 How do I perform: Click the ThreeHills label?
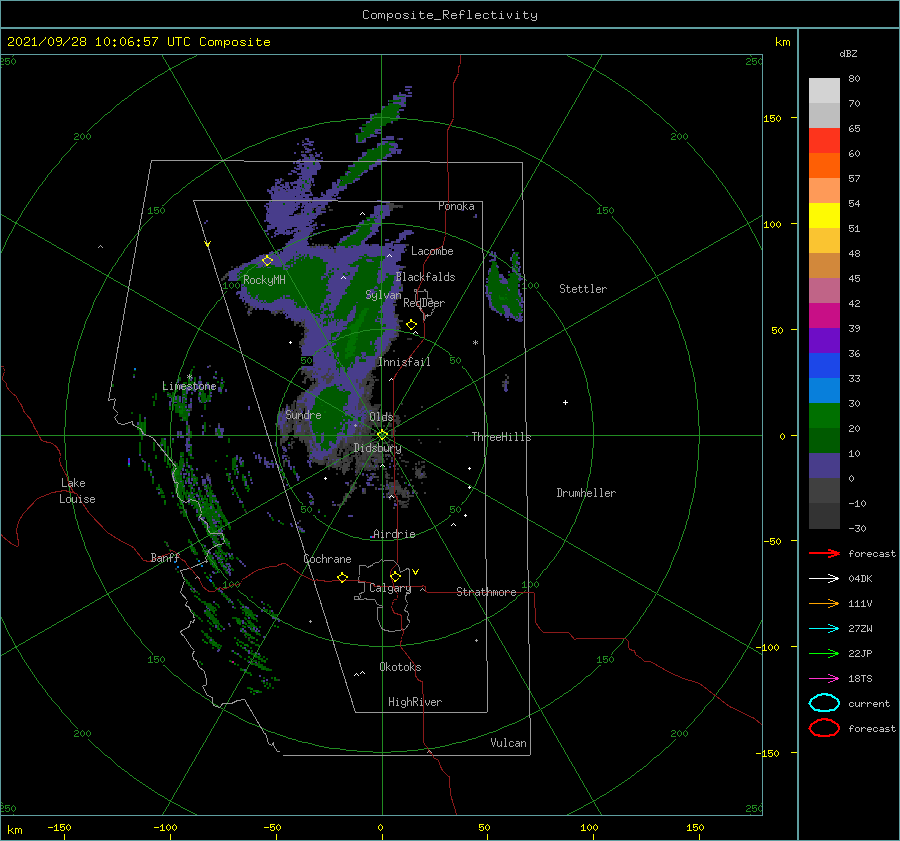click(502, 437)
